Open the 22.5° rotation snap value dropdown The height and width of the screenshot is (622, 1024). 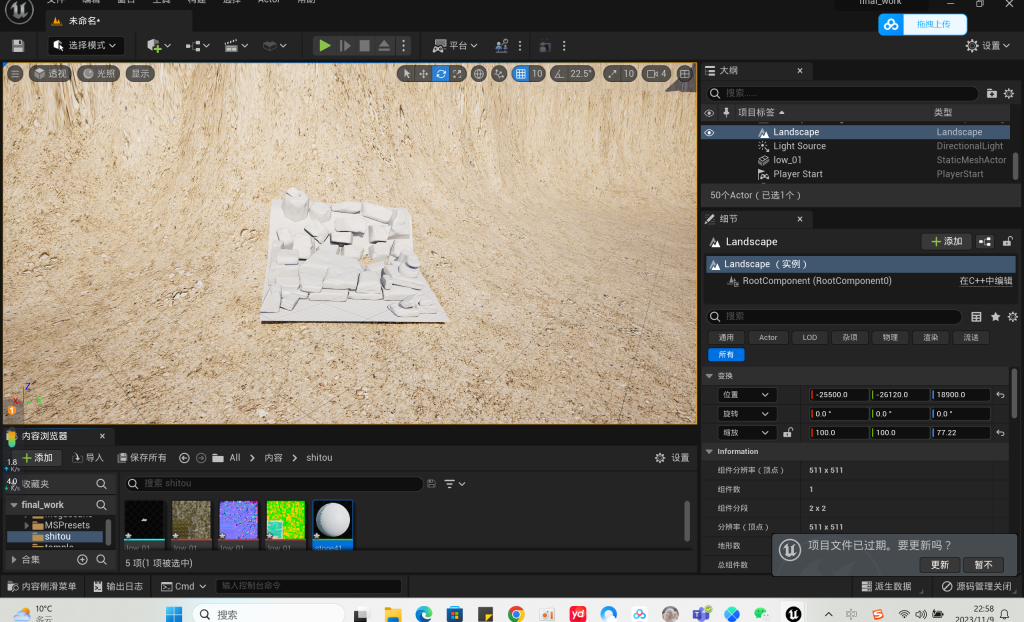point(581,74)
